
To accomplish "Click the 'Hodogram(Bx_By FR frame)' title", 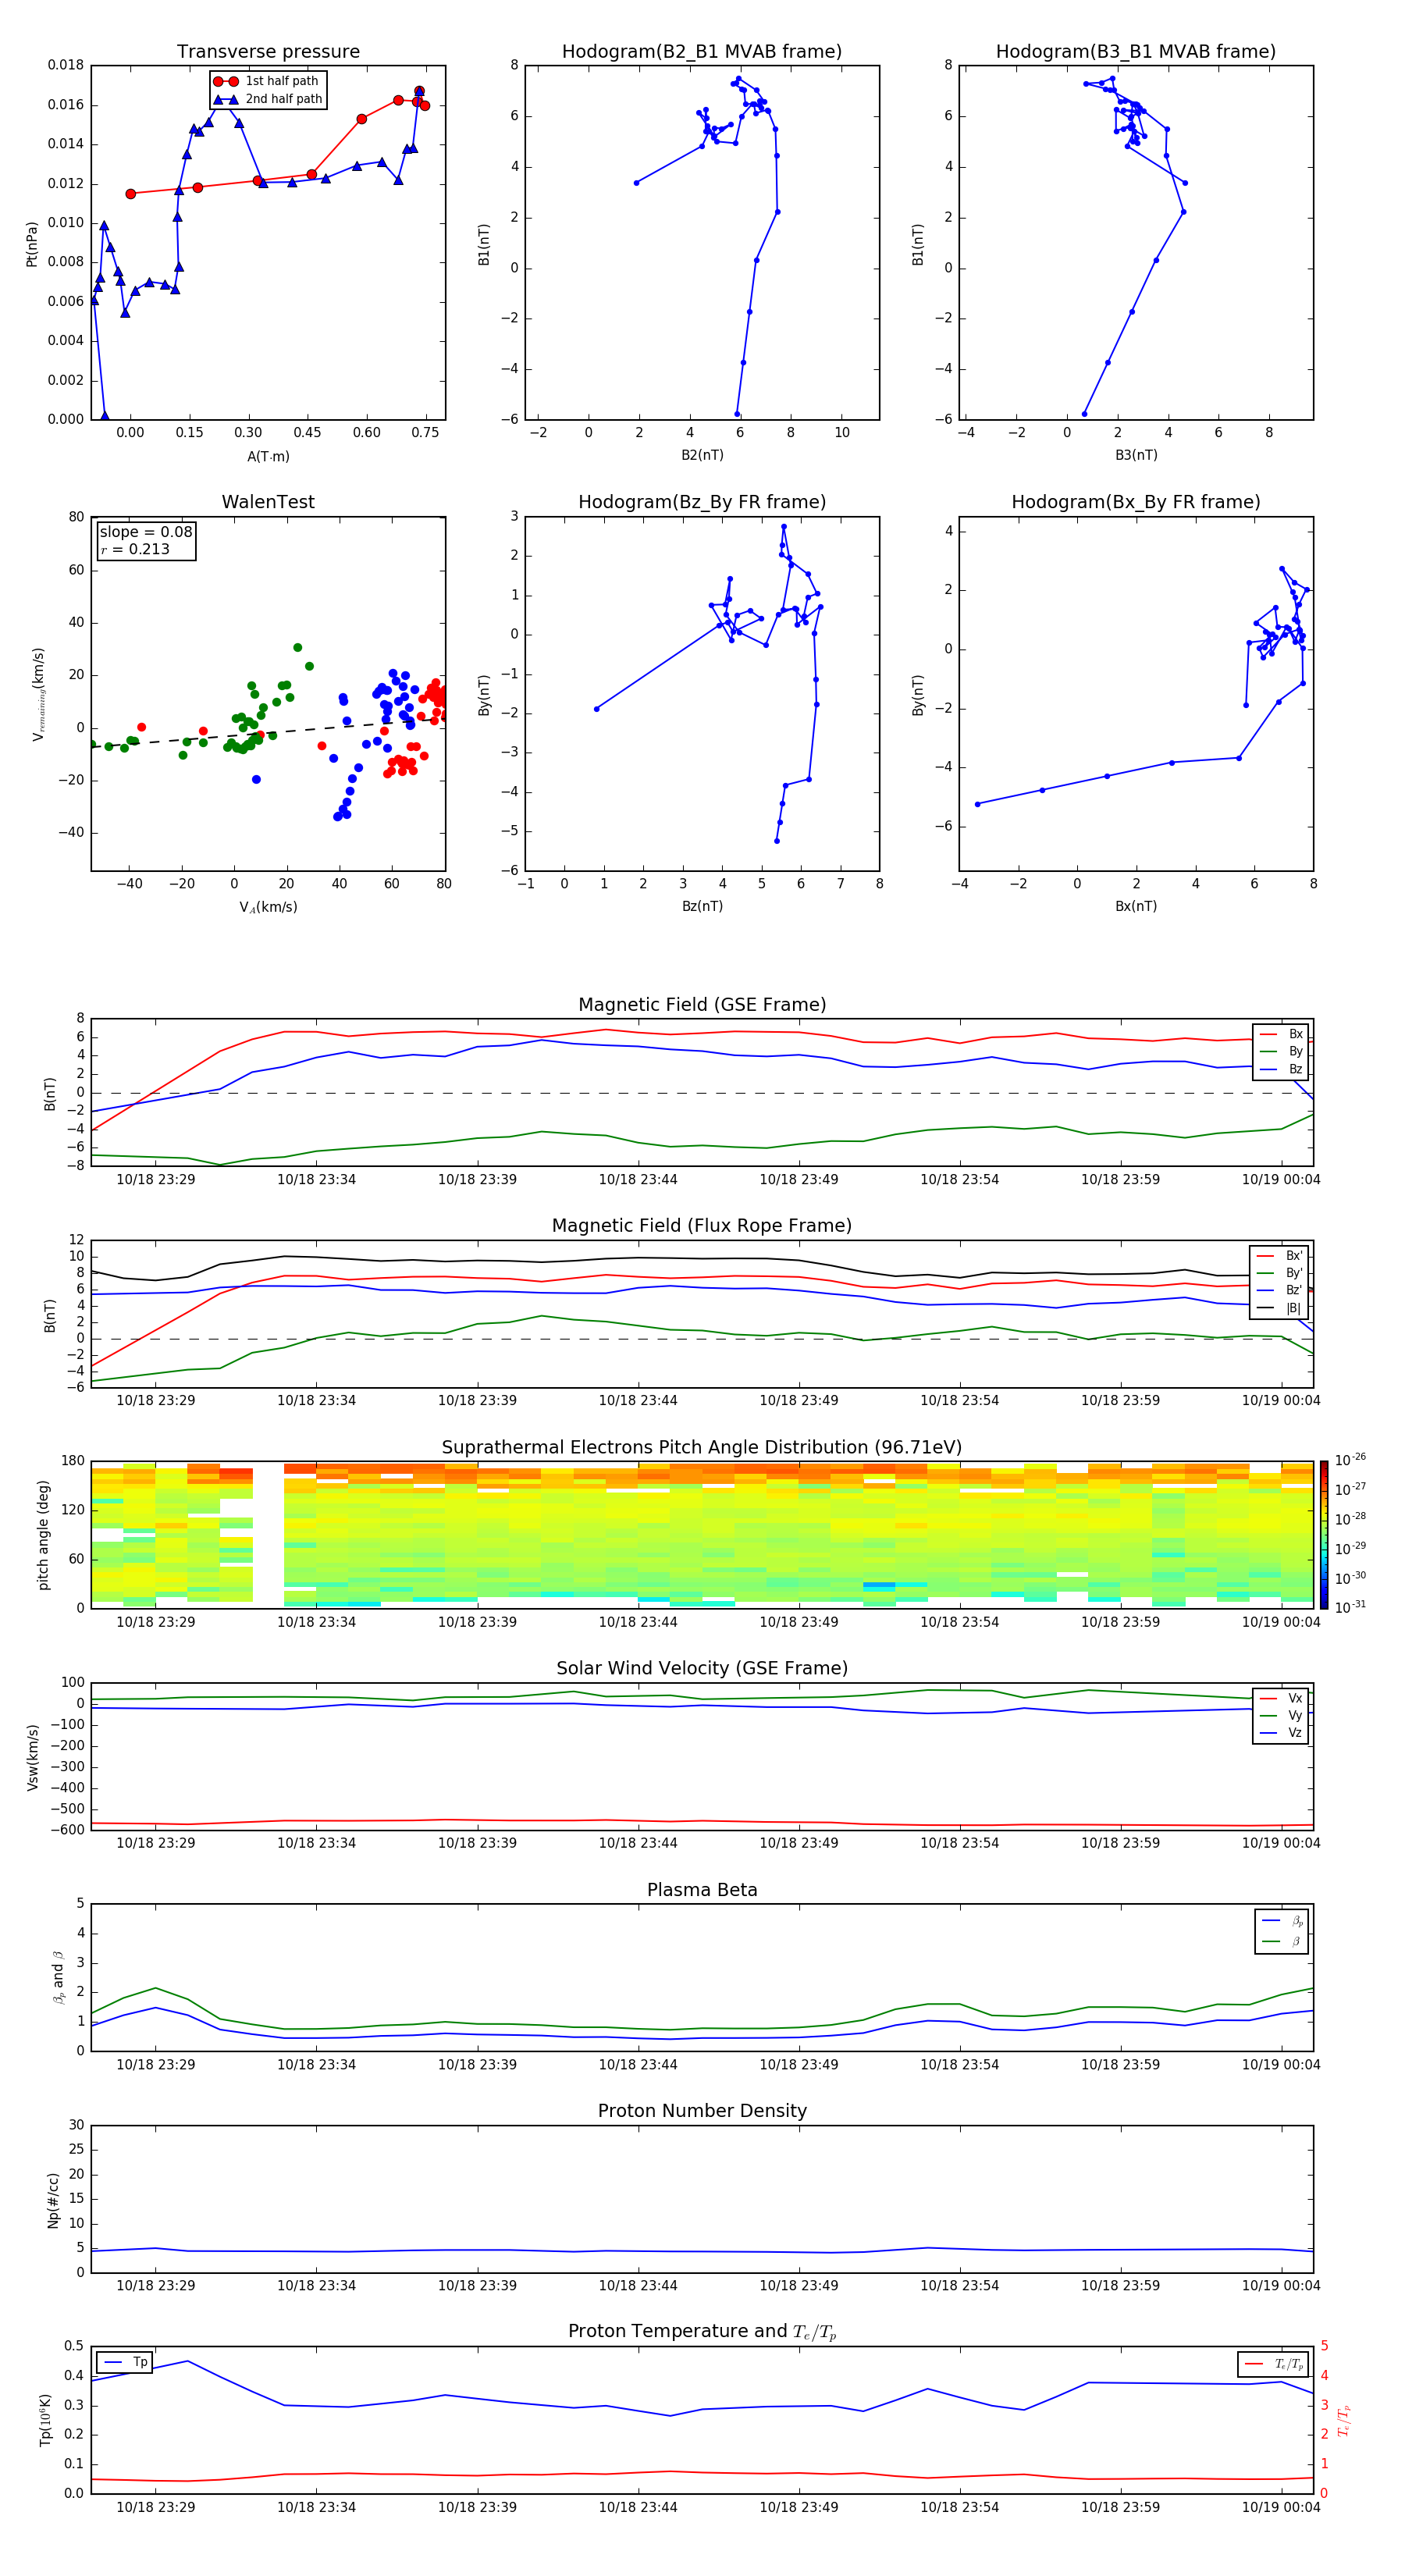I will pos(1136,502).
